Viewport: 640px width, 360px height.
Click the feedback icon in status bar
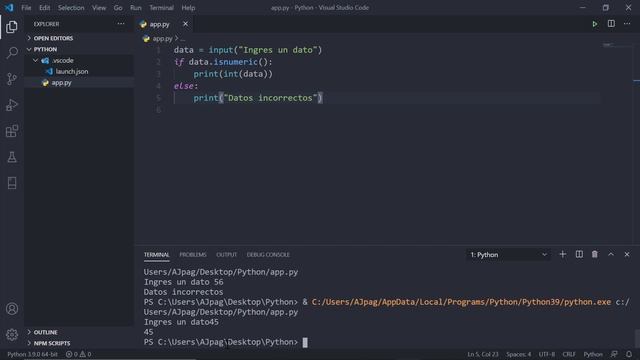pos(614,354)
